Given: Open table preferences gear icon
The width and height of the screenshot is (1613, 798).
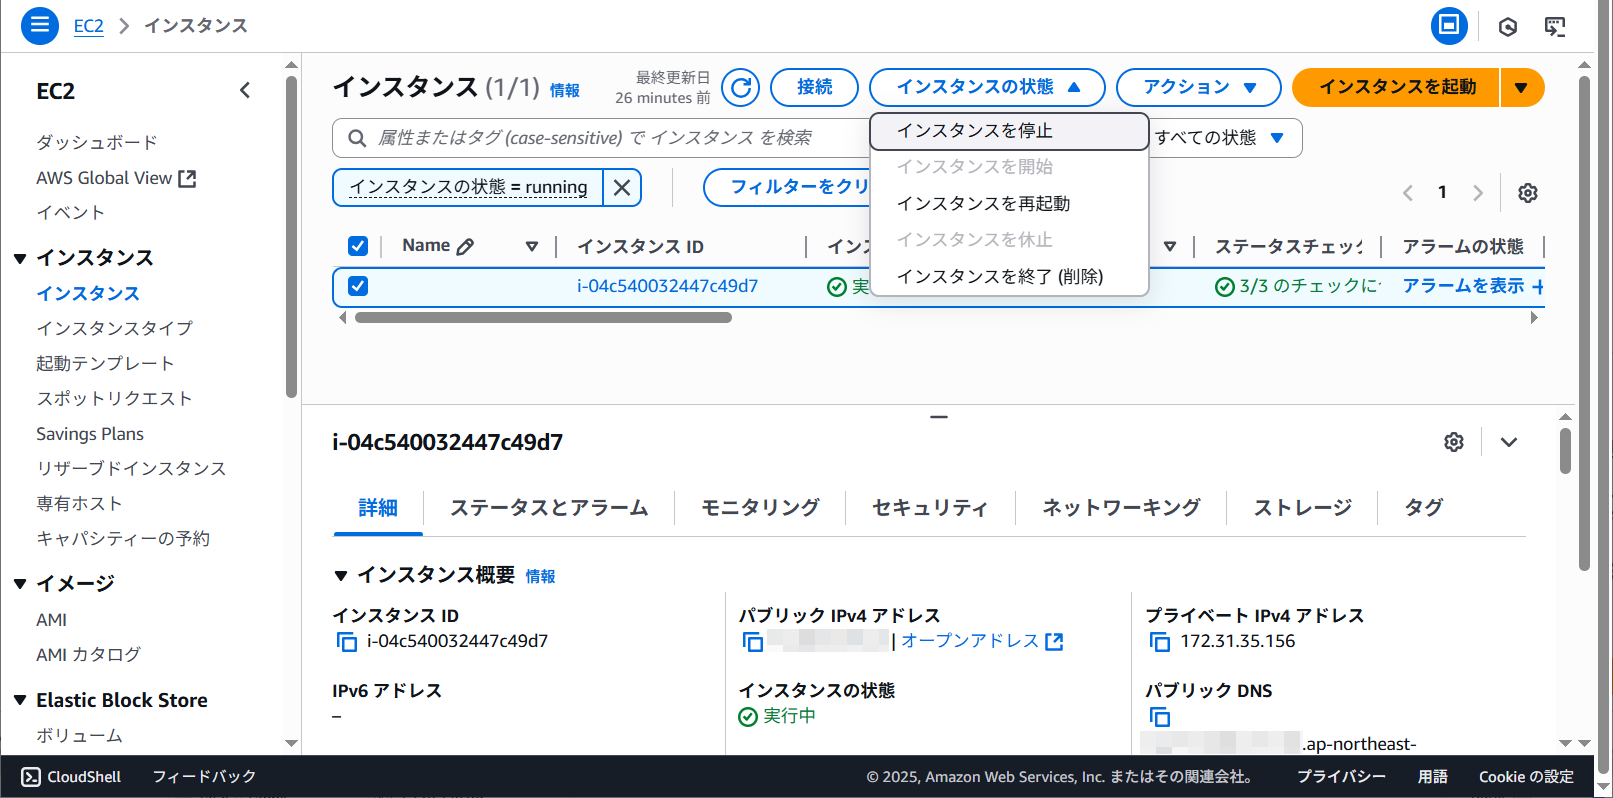Looking at the screenshot, I should pyautogui.click(x=1527, y=193).
